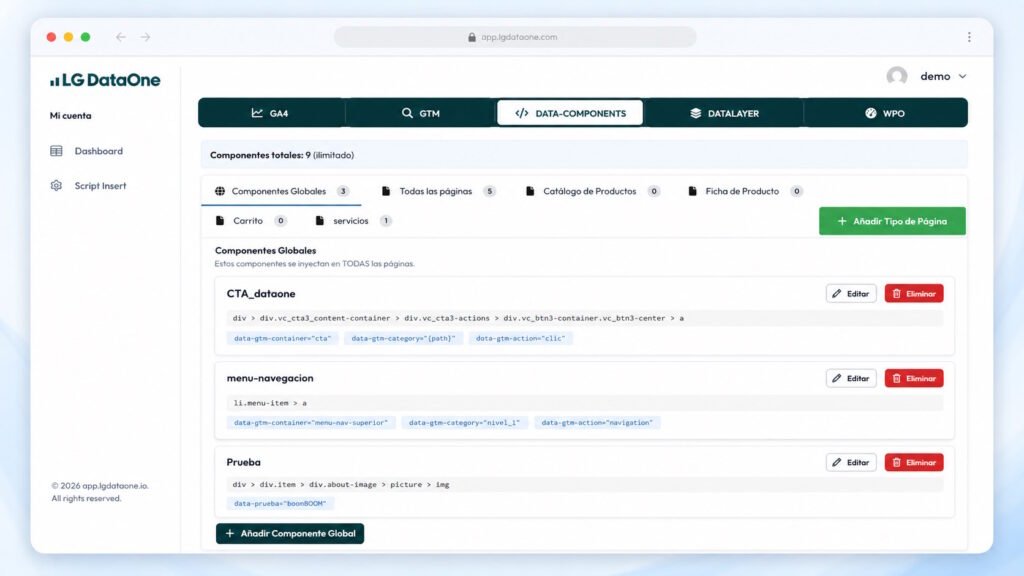Click the menu-navegacion component title
The width and height of the screenshot is (1024, 576).
point(270,378)
